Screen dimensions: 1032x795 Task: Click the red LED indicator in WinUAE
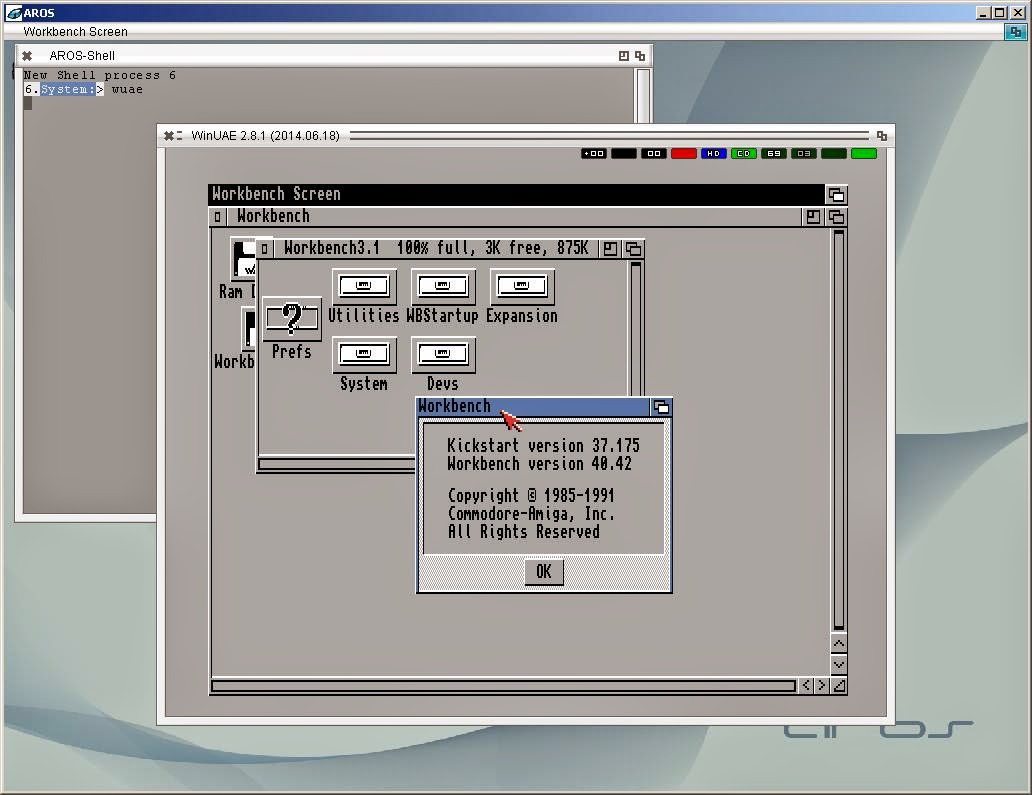tap(684, 153)
